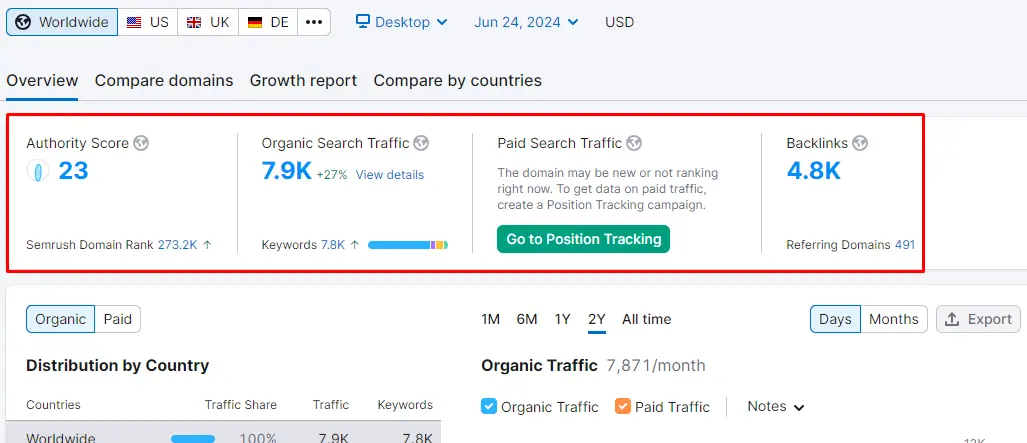This screenshot has width=1027, height=443.
Task: Click the Worldwide traffic share bar
Action: tap(193, 438)
